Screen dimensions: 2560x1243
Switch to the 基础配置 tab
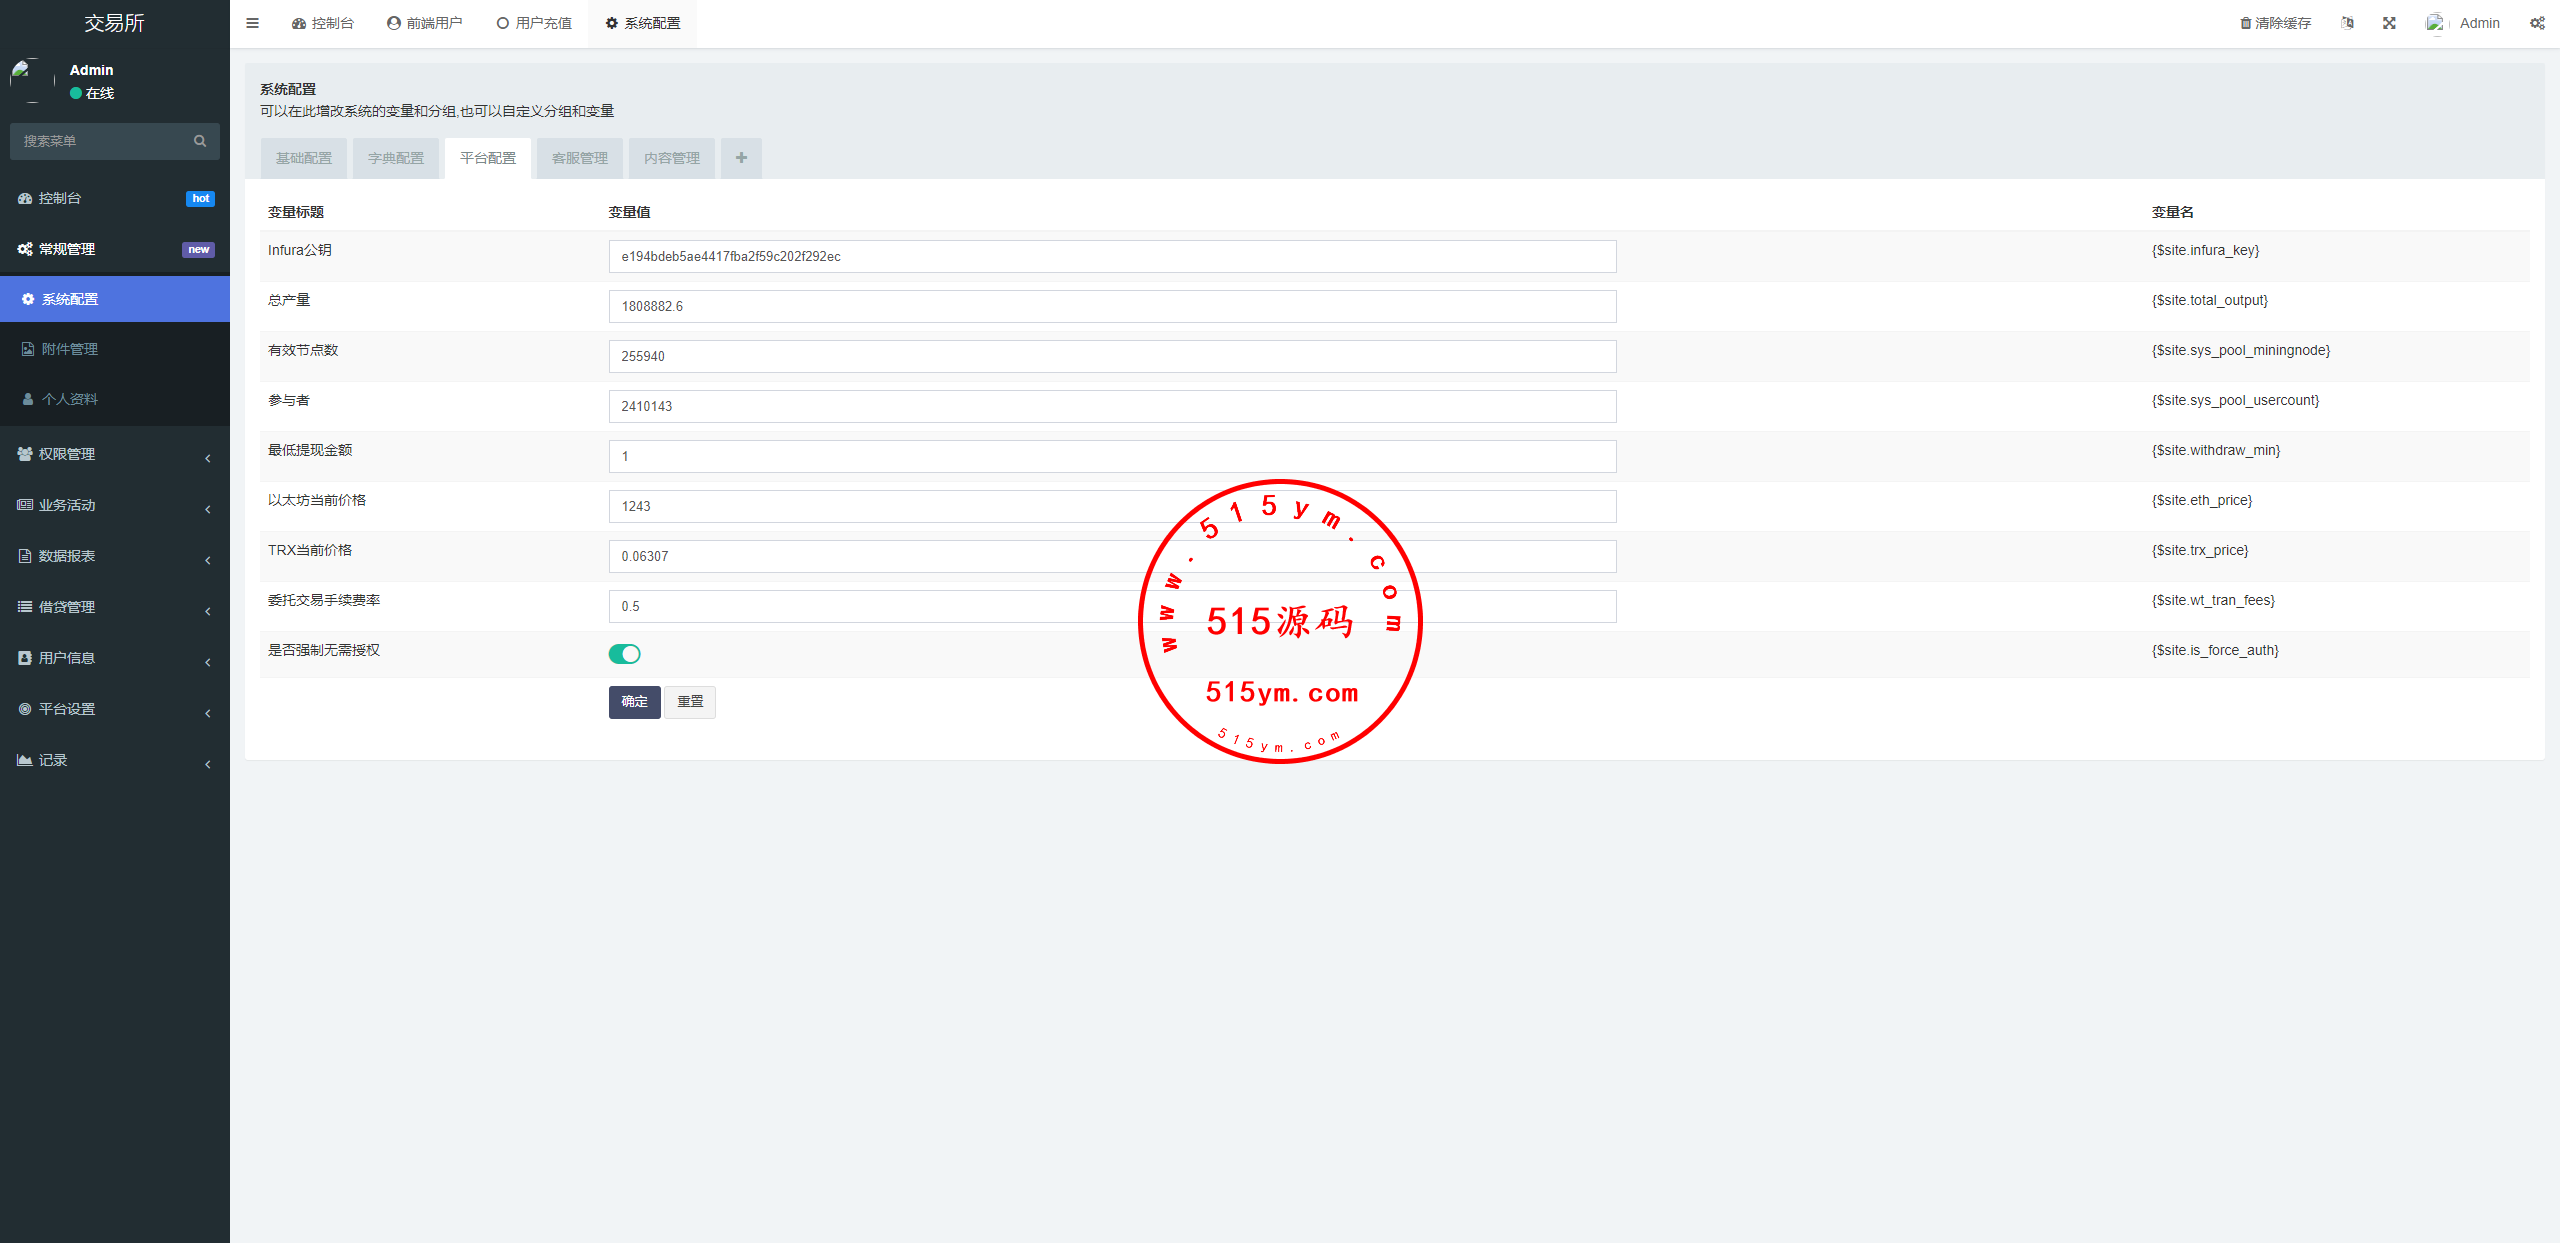click(x=304, y=158)
